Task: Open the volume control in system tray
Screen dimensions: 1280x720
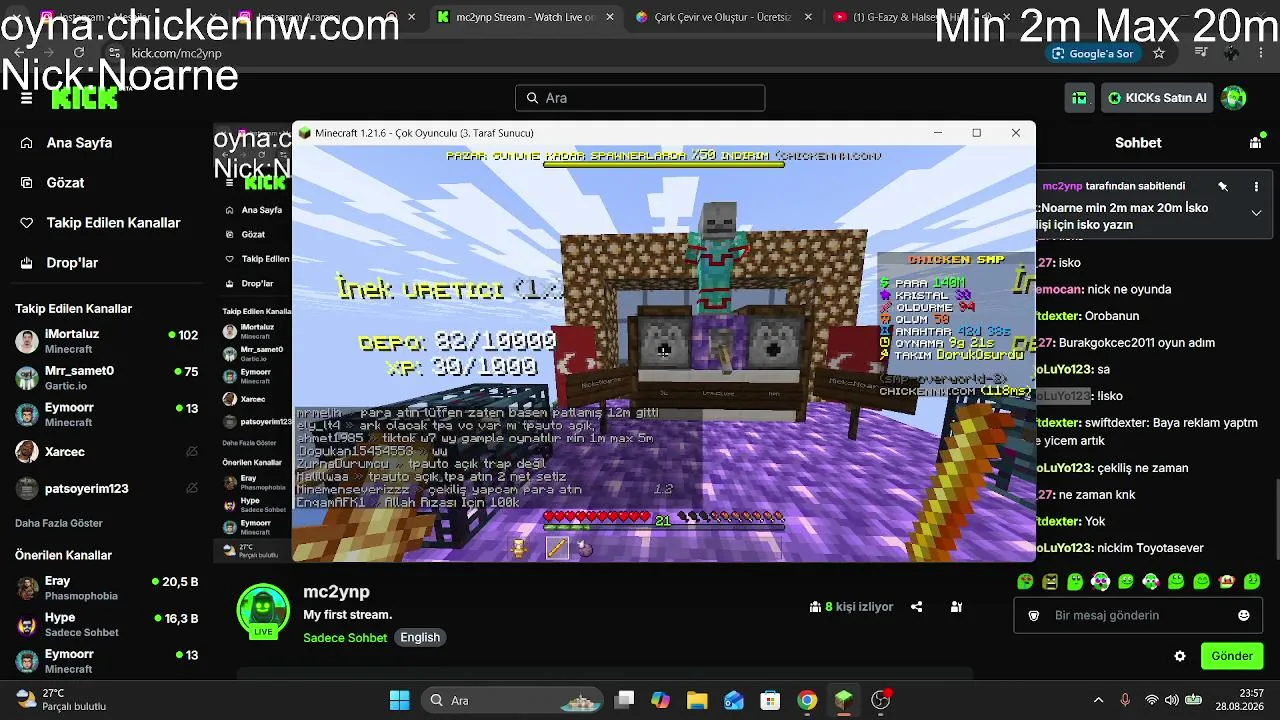Action: [1172, 700]
